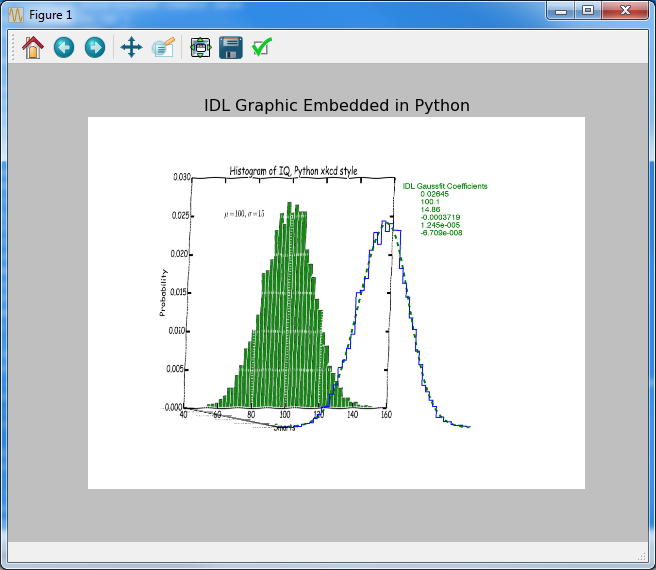656x570 pixels.
Task: Maximize the Figure 1 window
Action: click(x=588, y=11)
